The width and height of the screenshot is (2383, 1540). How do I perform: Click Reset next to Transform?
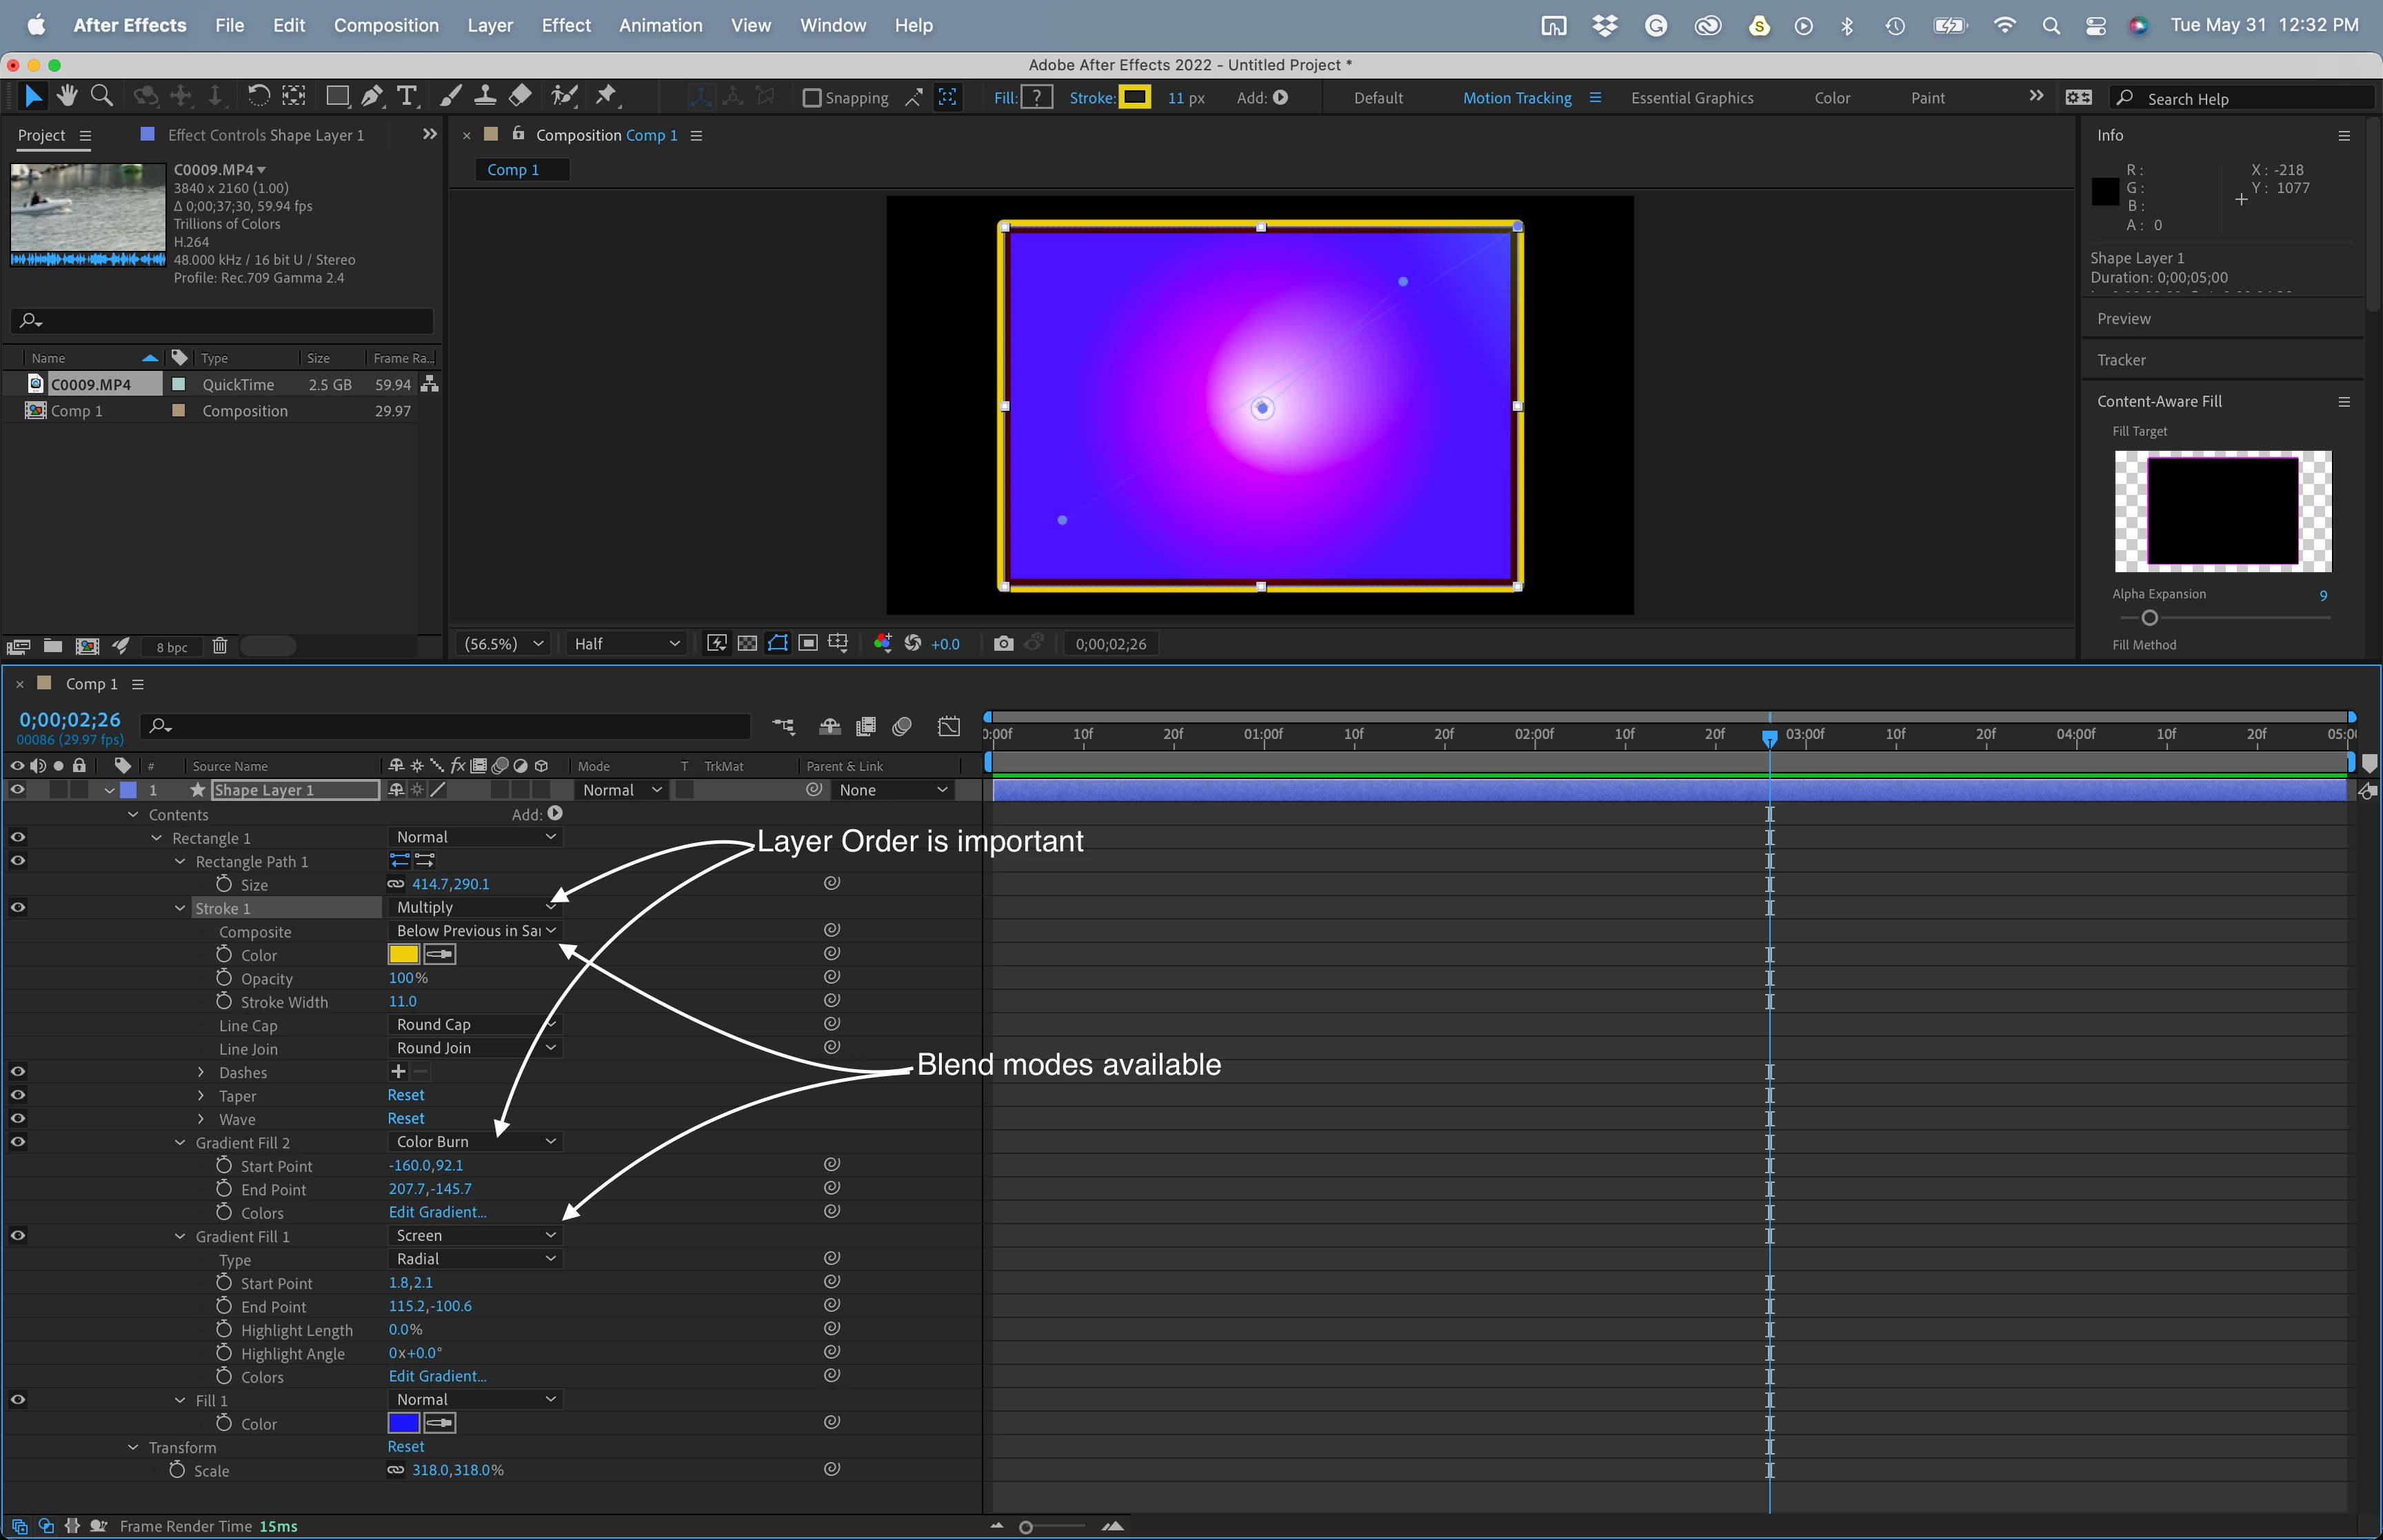point(406,1447)
